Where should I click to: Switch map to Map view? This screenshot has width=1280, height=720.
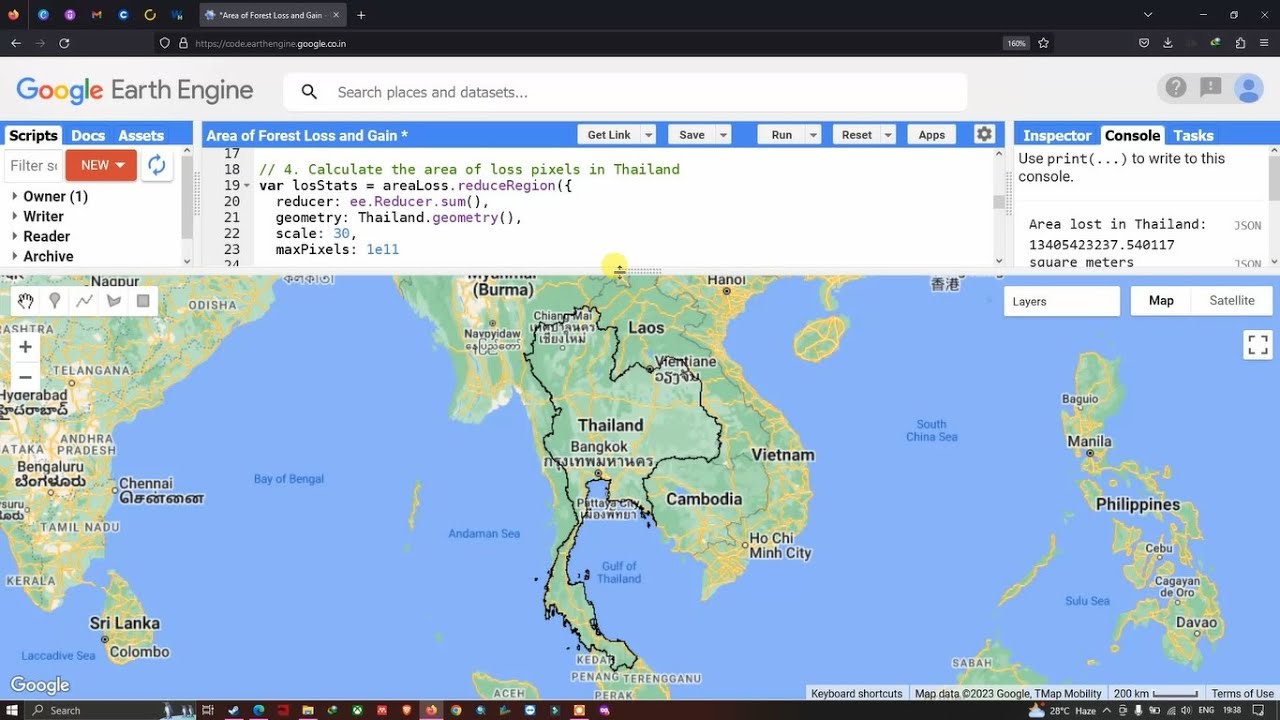pos(1161,300)
